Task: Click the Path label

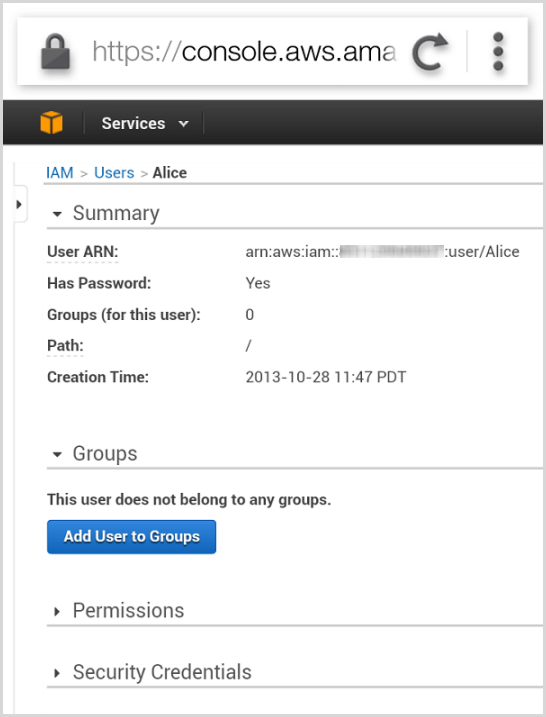Action: (65, 346)
